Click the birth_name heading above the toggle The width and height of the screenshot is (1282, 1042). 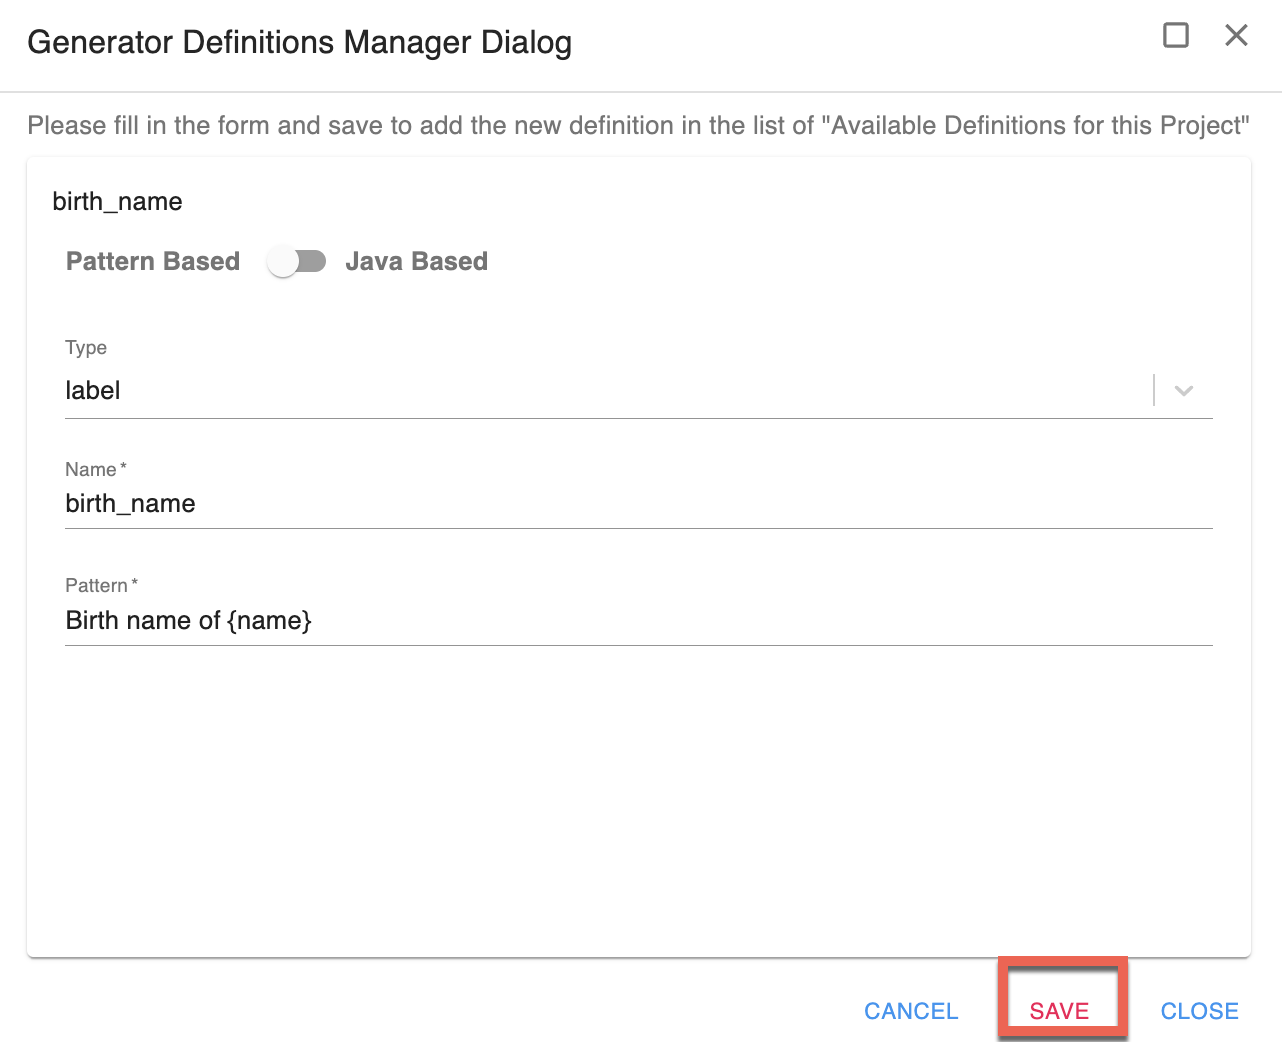(117, 202)
